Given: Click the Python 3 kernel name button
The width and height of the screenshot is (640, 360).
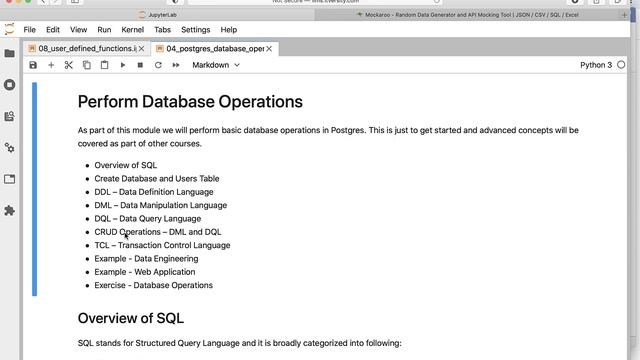Looking at the screenshot, I should pyautogui.click(x=596, y=65).
